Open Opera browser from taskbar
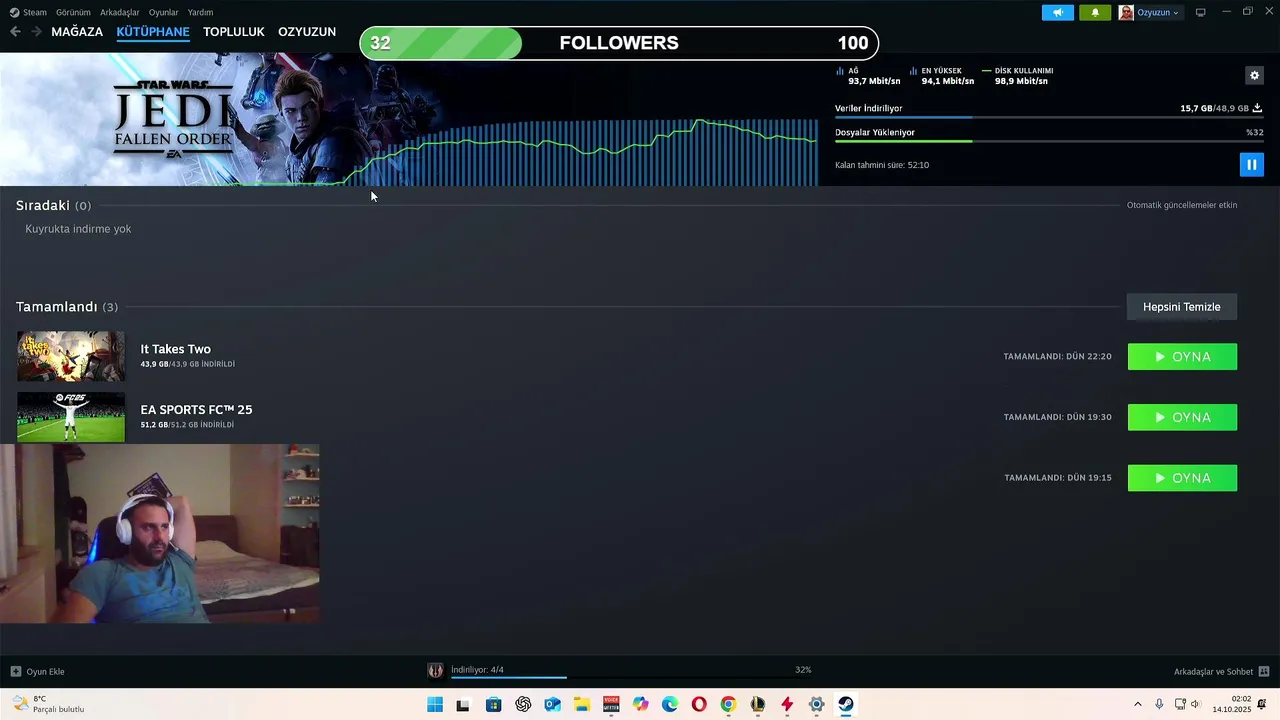1280x720 pixels. point(699,705)
